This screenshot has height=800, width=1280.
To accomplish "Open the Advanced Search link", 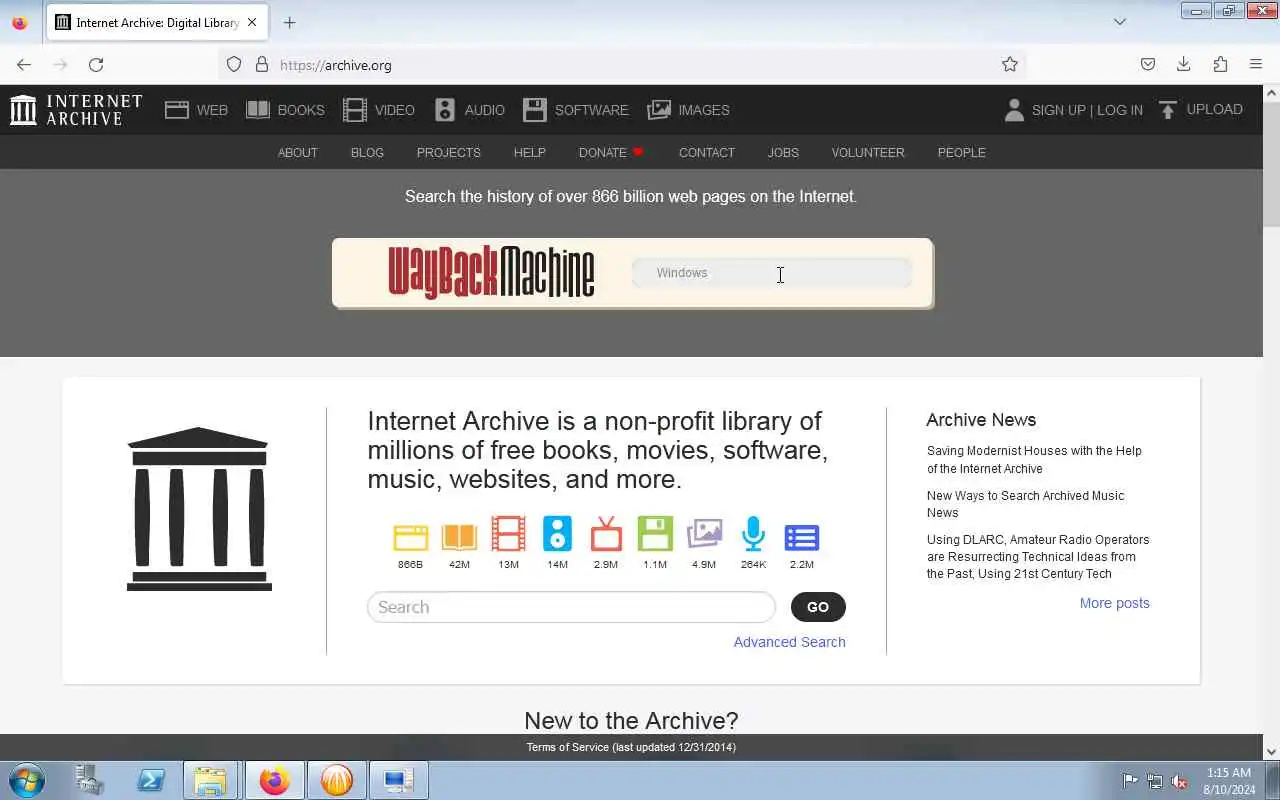I will pyautogui.click(x=790, y=642).
